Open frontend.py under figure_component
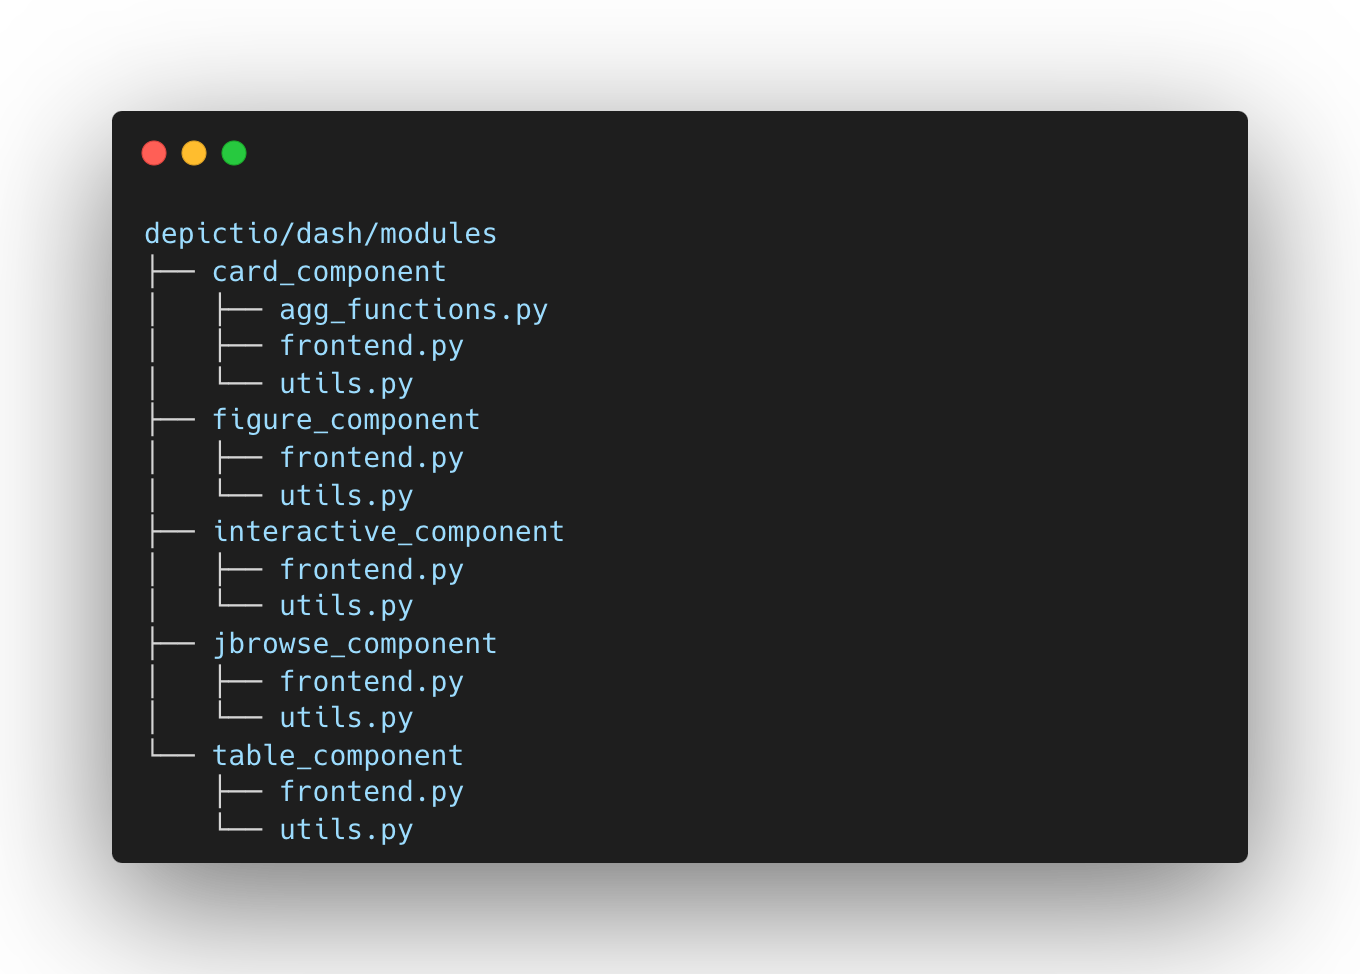Image resolution: width=1360 pixels, height=974 pixels. (371, 458)
